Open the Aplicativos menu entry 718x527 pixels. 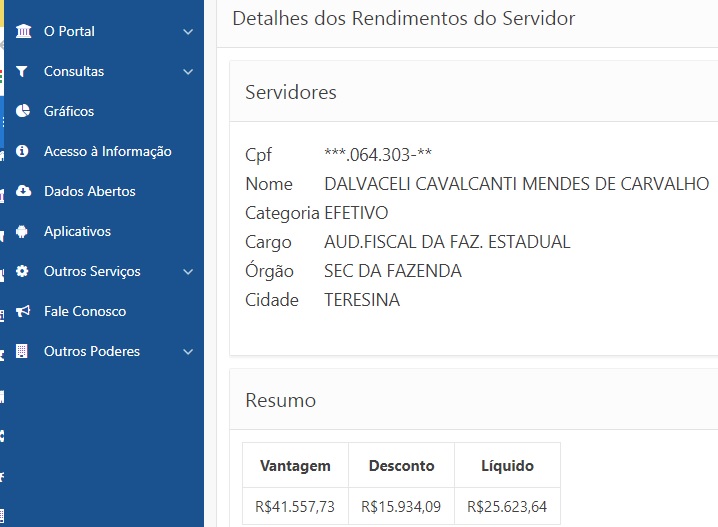pyautogui.click(x=77, y=231)
